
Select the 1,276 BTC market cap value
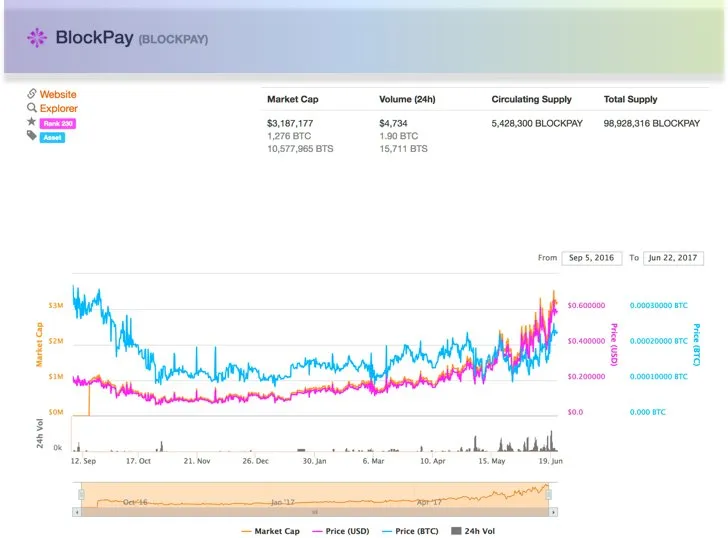pos(289,136)
